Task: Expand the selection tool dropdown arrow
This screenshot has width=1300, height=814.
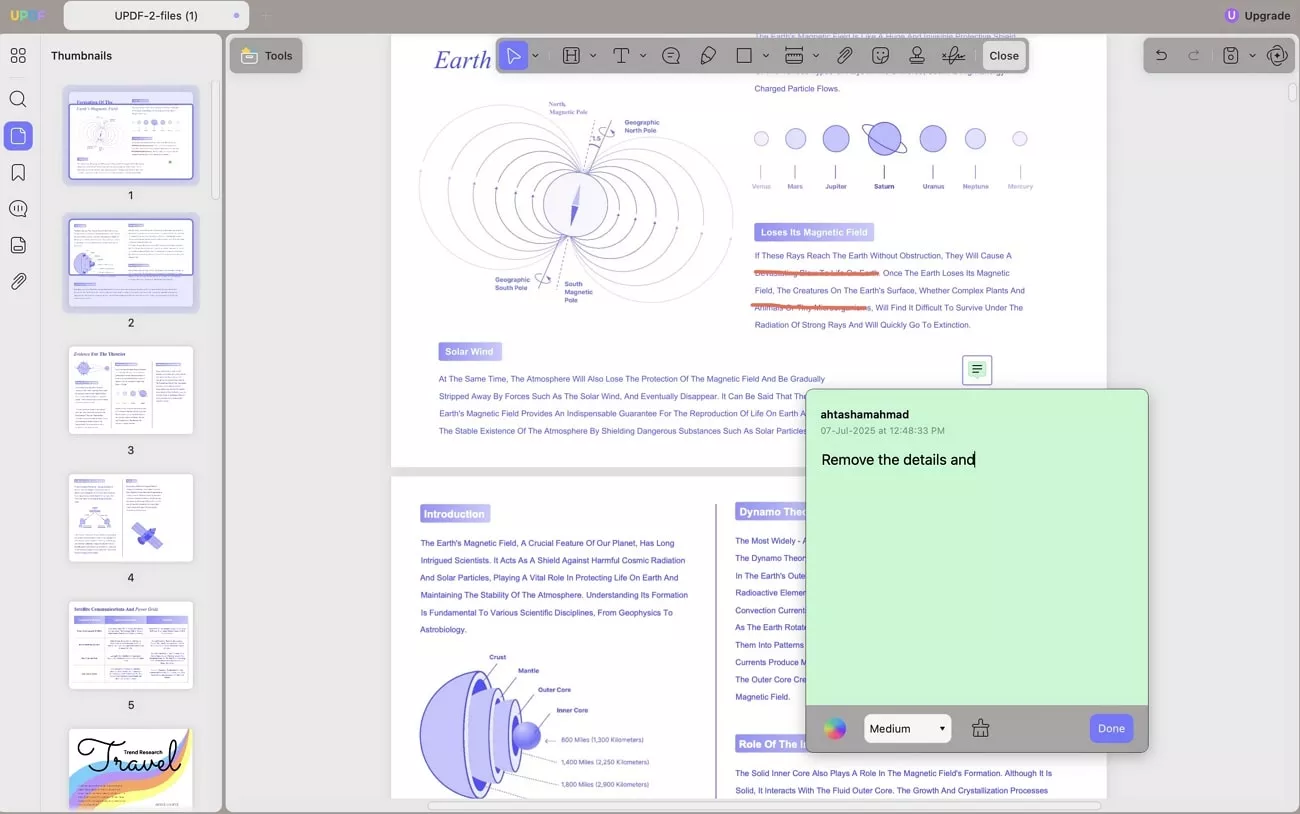Action: click(536, 56)
